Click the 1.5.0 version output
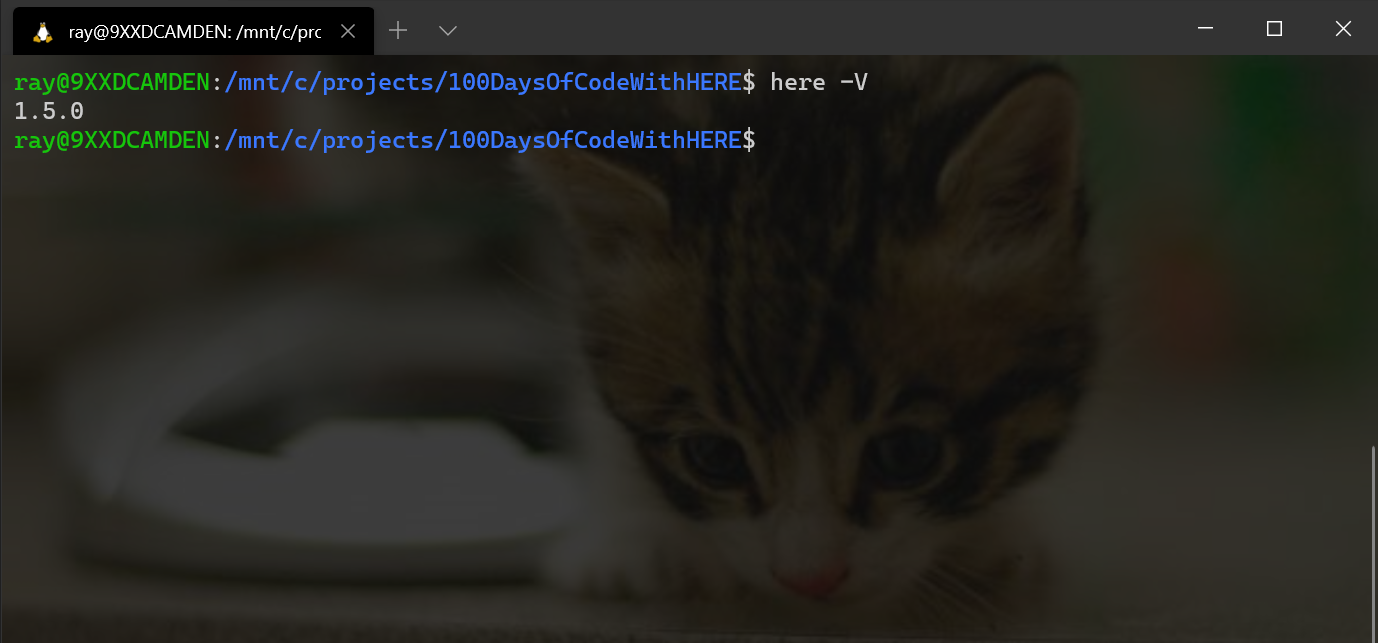Screen dimensions: 1378x643 49,111
